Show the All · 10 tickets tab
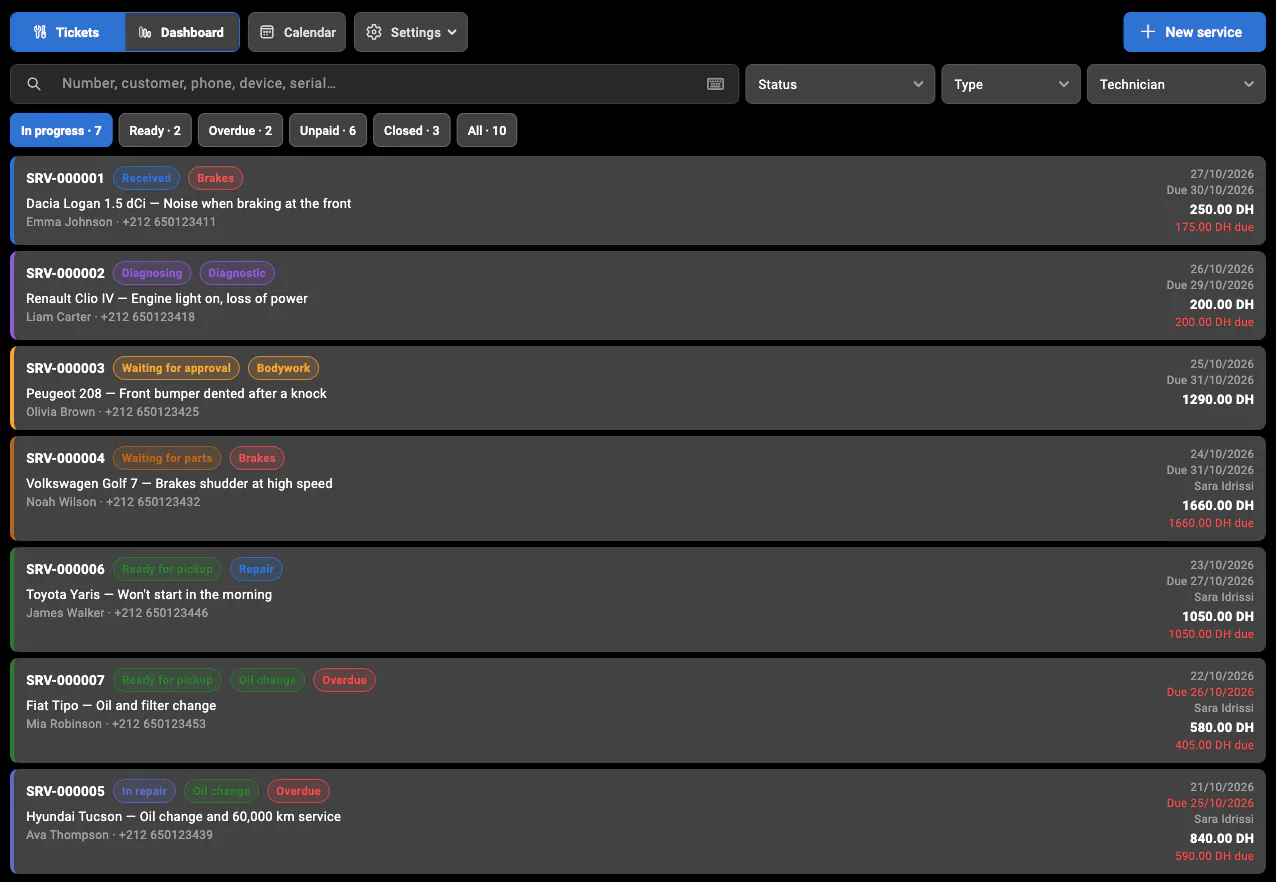The width and height of the screenshot is (1276, 882). coord(487,130)
